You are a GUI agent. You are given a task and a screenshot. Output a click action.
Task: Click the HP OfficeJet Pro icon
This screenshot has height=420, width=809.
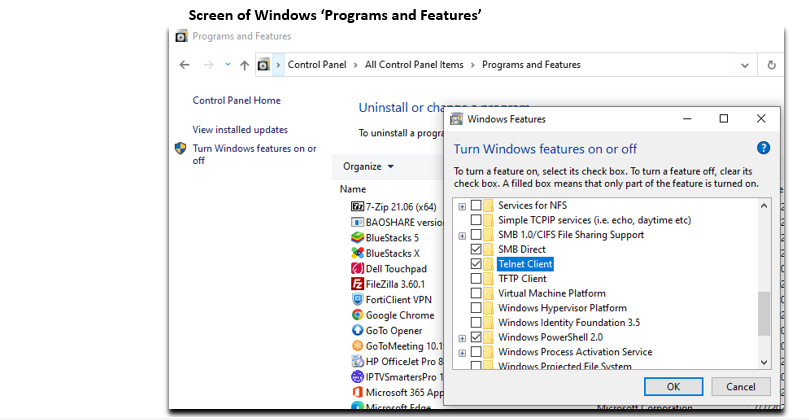point(357,362)
